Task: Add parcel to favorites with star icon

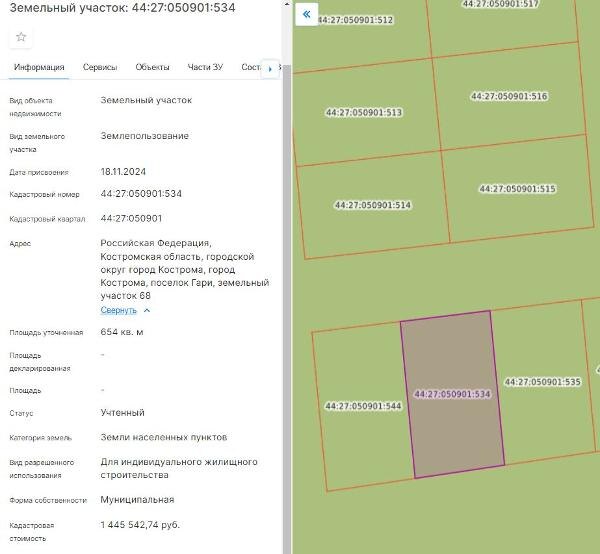Action: (21, 37)
